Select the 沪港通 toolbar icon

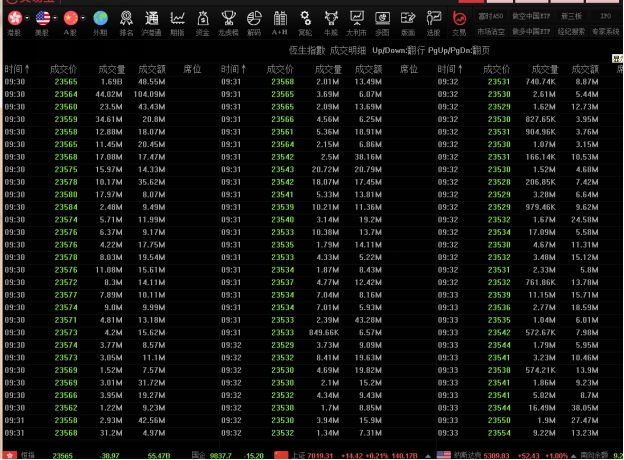151,19
